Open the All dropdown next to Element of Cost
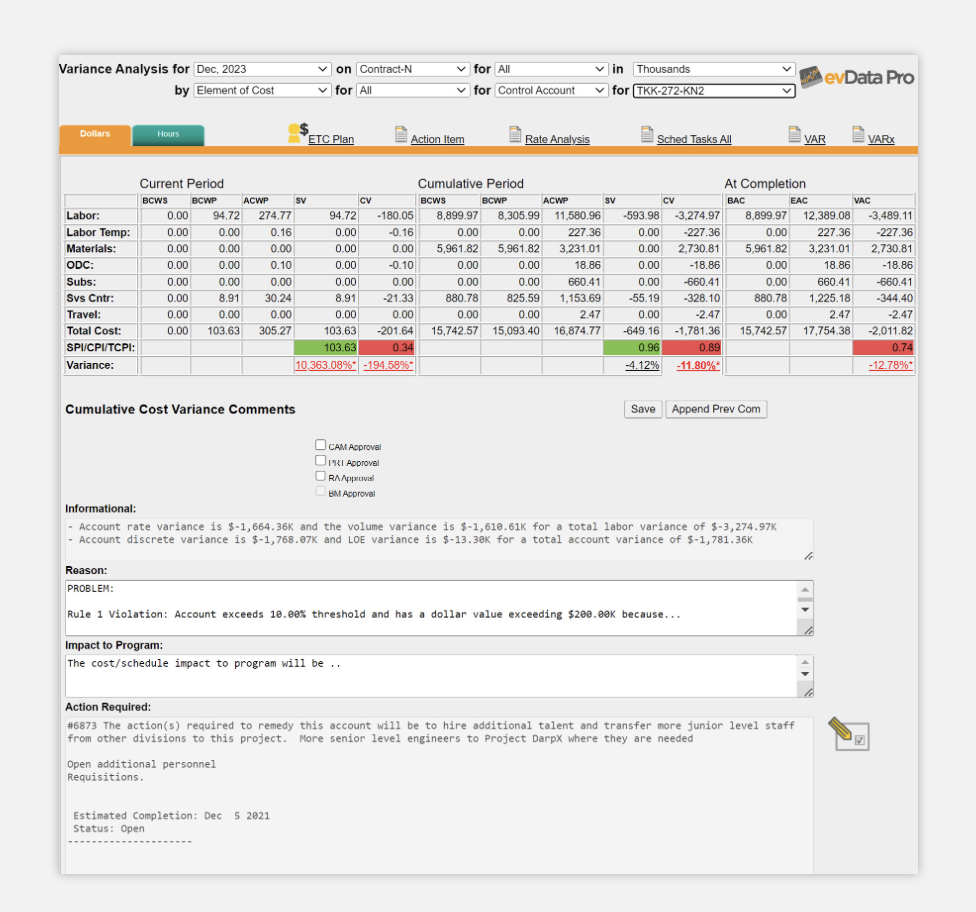Image resolution: width=976 pixels, height=912 pixels. (413, 90)
